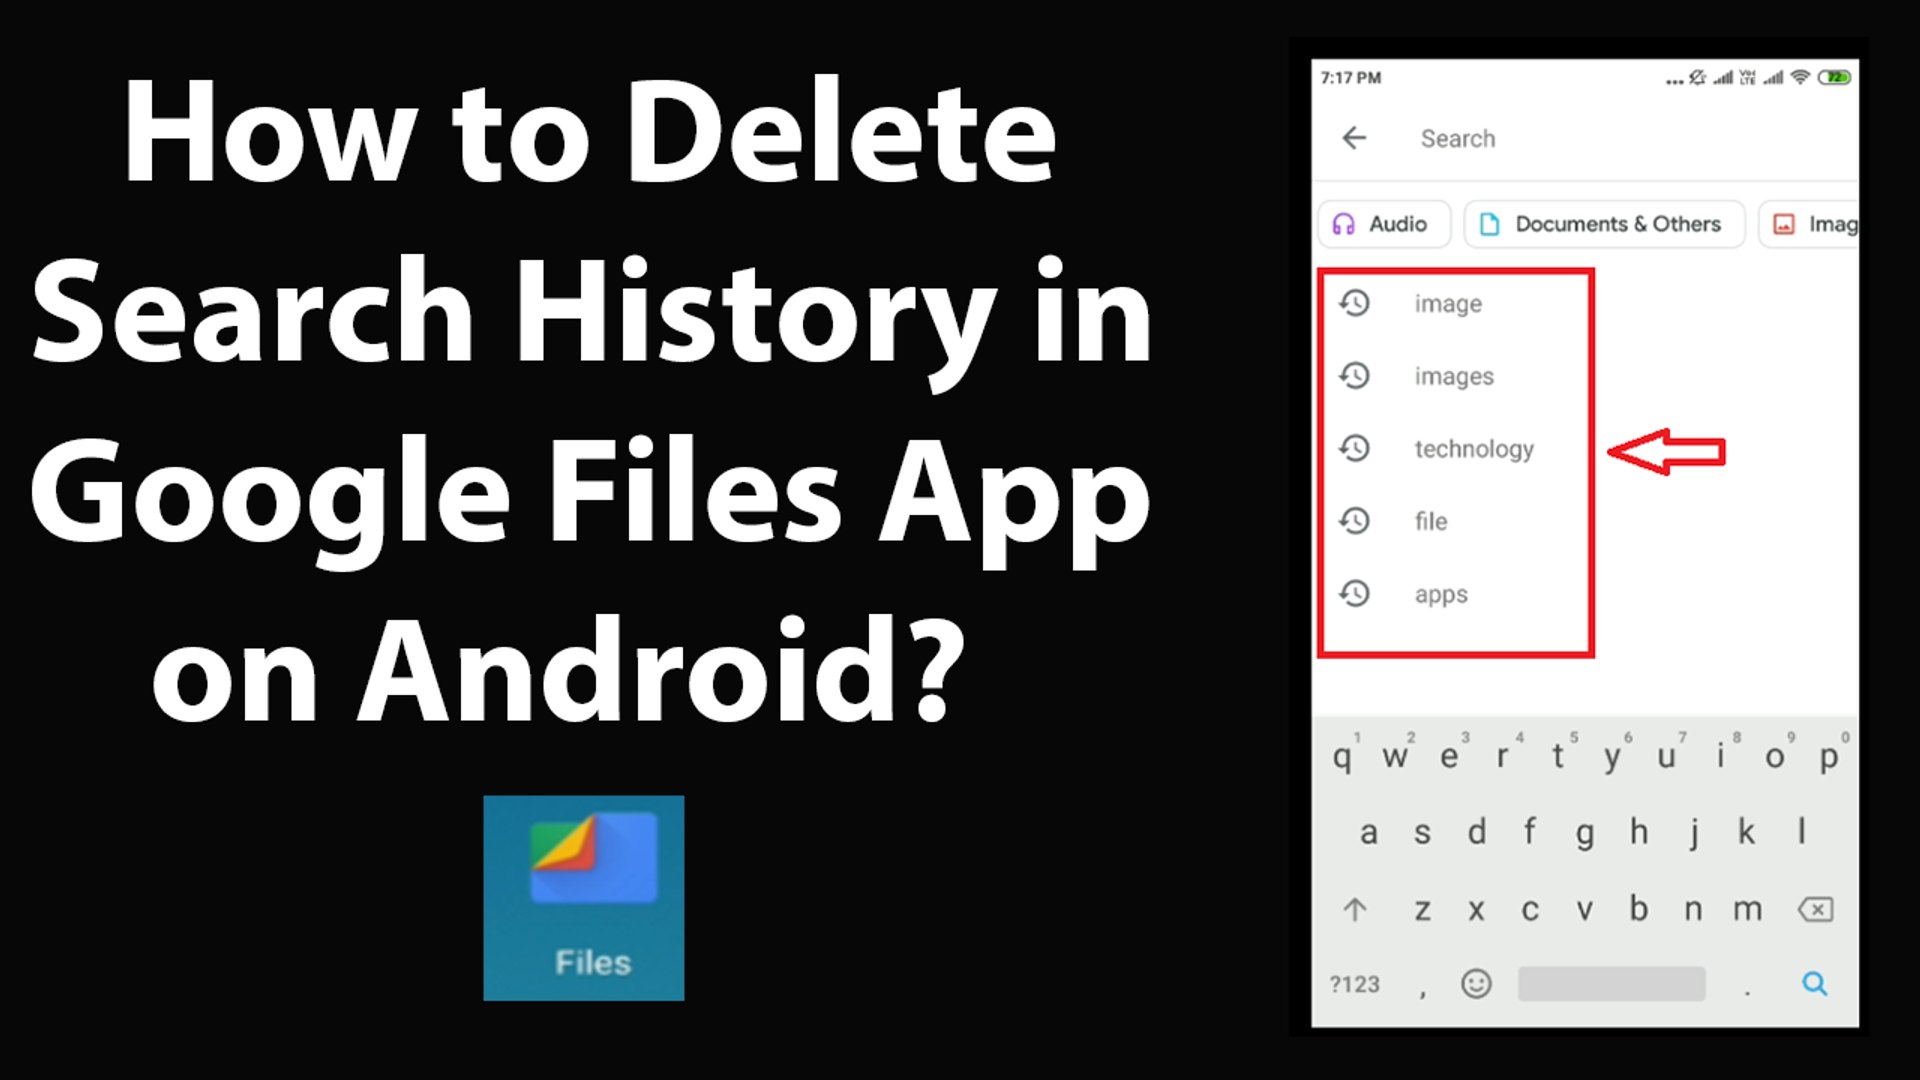Tap history icon next to 'image'
This screenshot has width=1920, height=1080.
(1355, 303)
